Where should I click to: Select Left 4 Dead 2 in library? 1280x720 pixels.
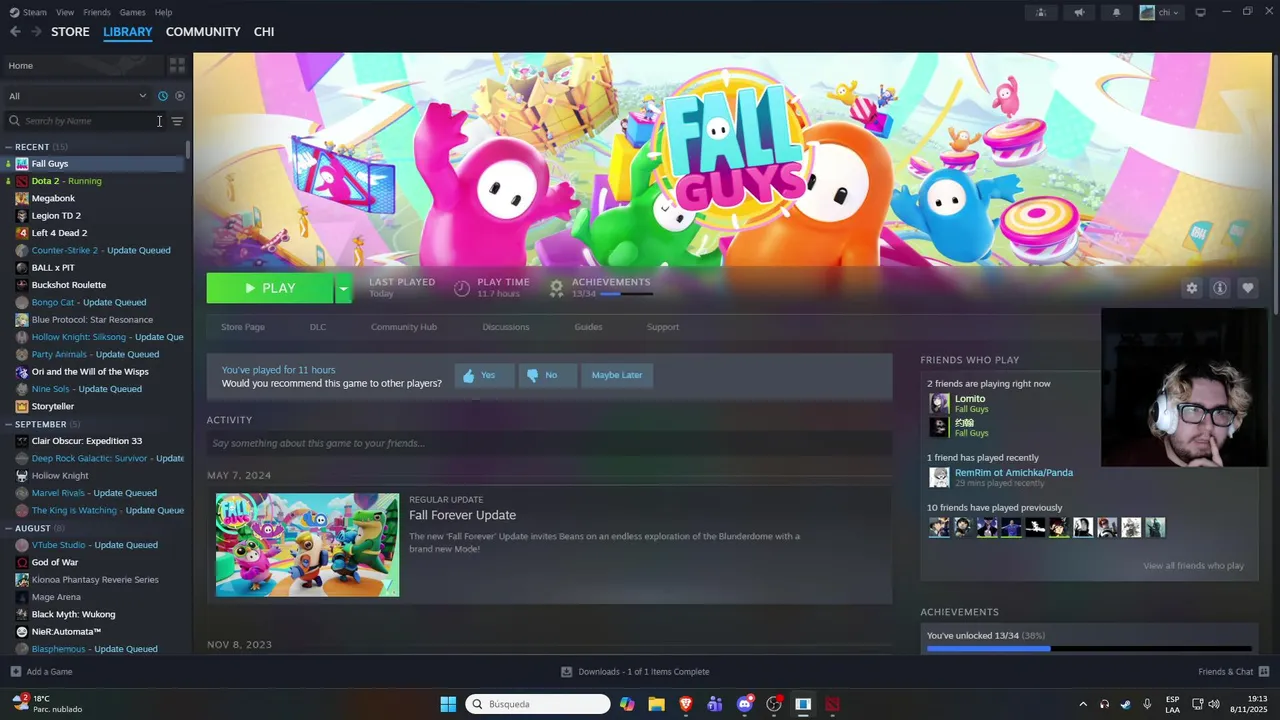59,233
